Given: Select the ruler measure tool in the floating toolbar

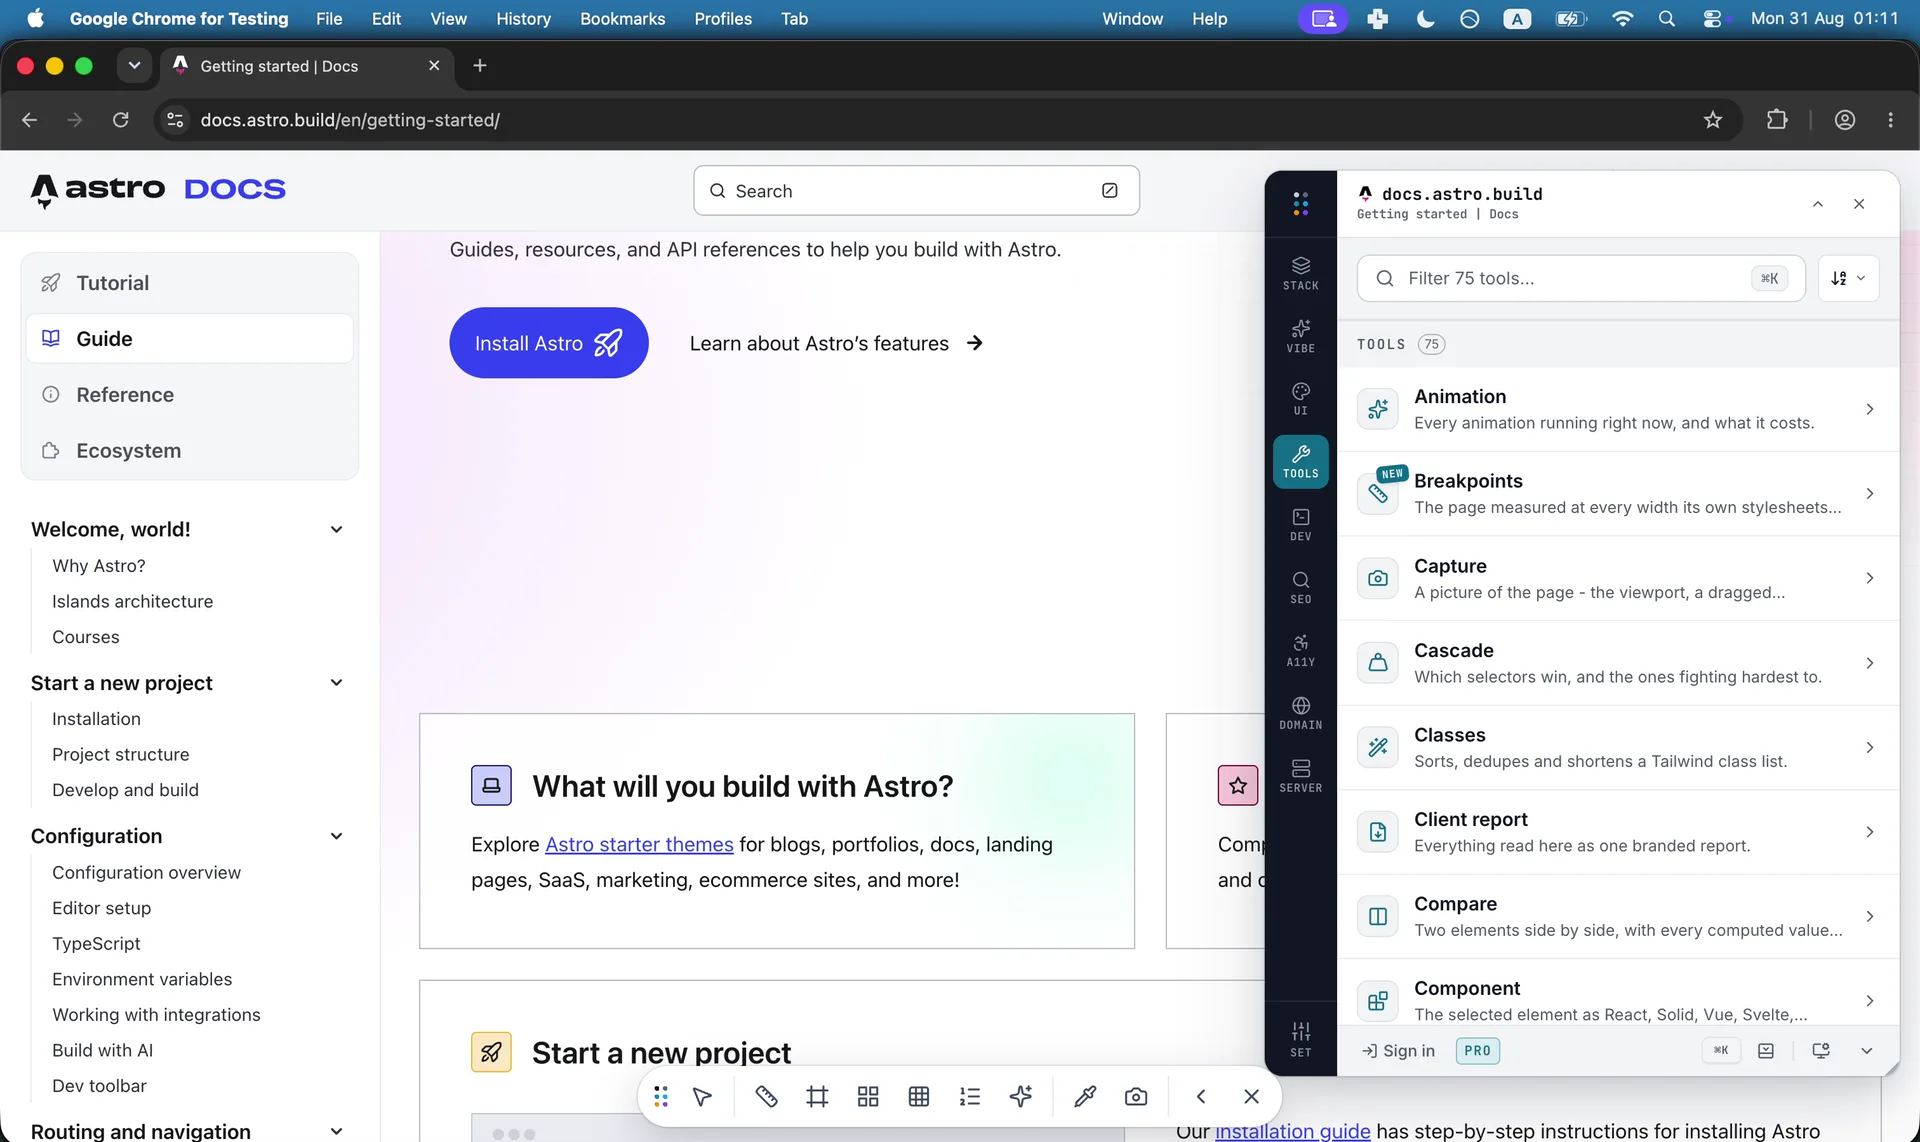Looking at the screenshot, I should click(766, 1097).
